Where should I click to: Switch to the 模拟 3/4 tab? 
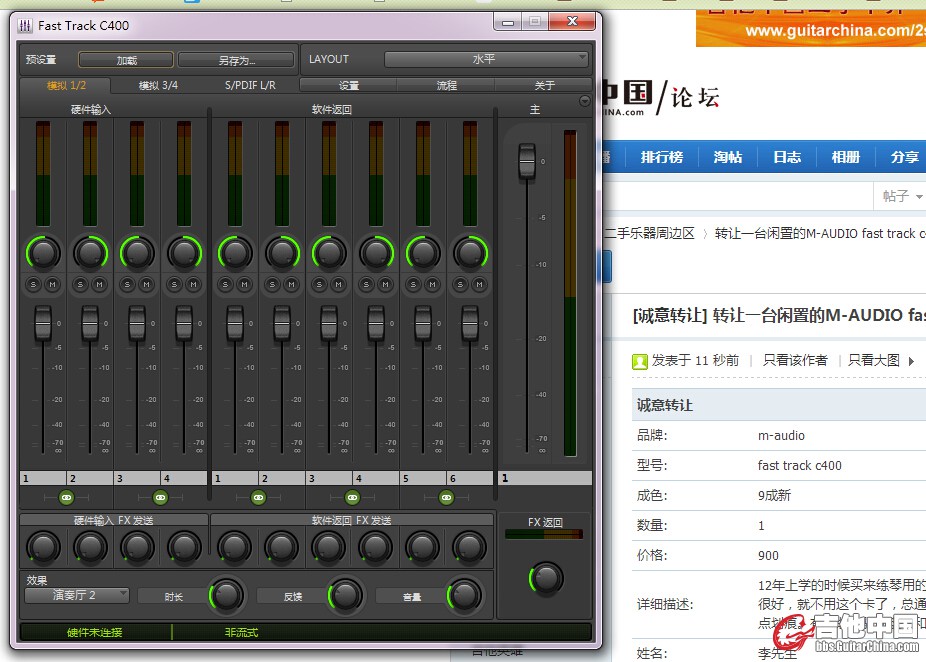click(158, 86)
